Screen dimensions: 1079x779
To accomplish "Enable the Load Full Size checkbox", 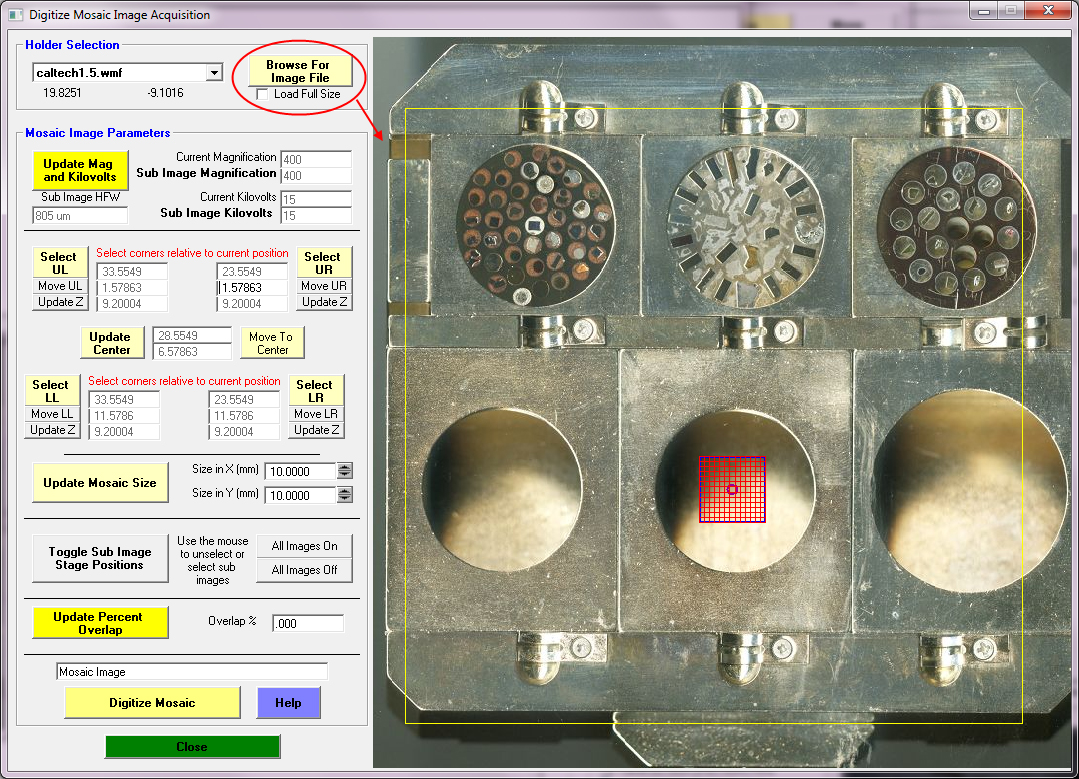I will [x=262, y=94].
